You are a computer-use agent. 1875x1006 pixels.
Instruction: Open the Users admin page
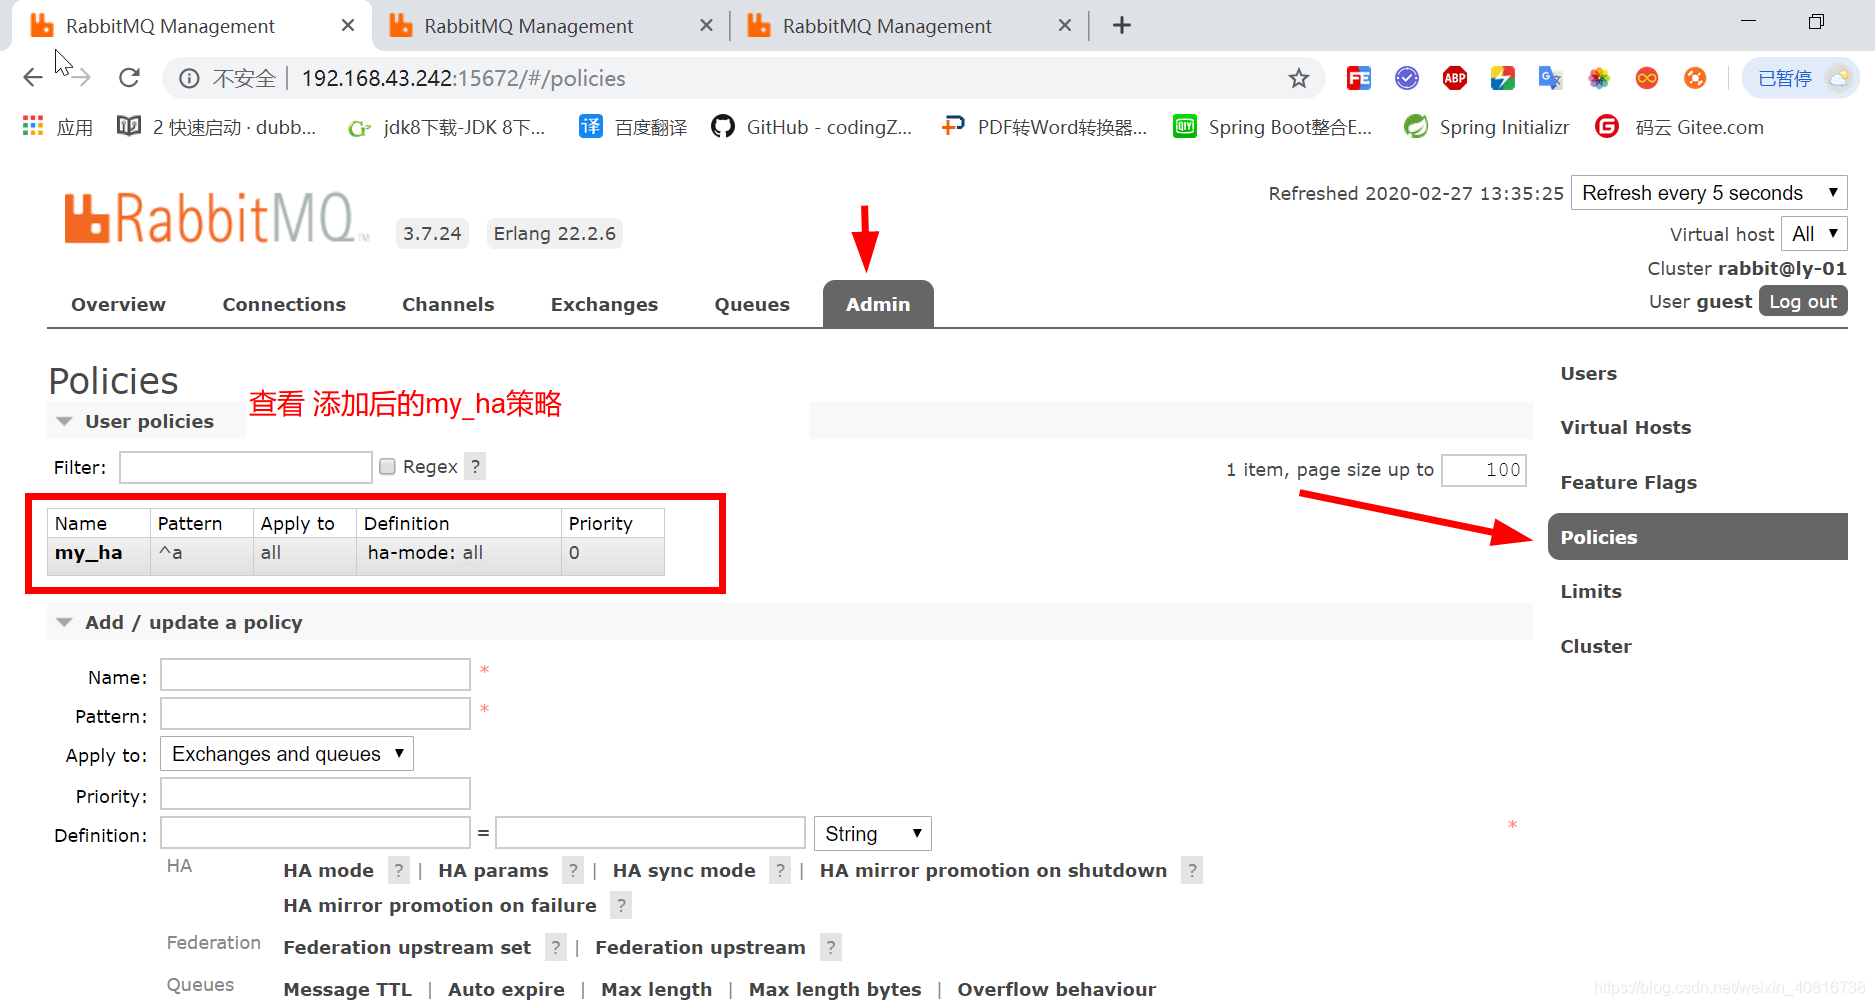(1588, 373)
